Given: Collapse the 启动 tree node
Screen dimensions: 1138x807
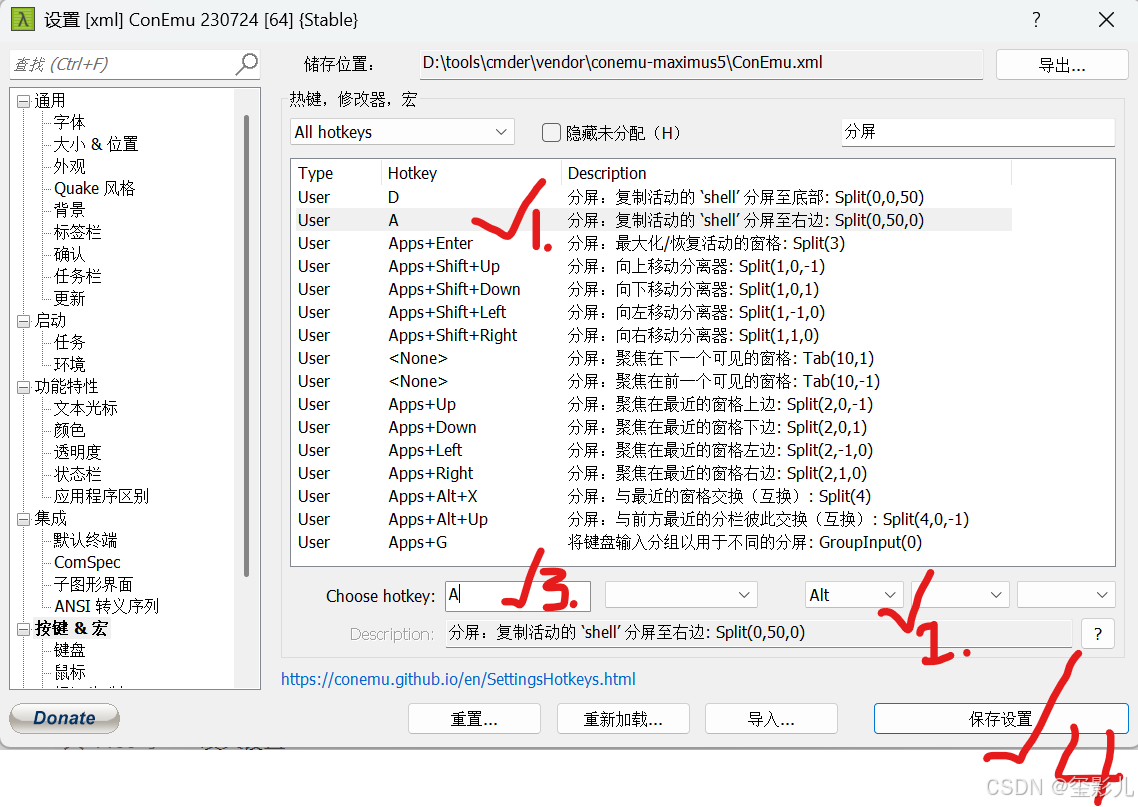Looking at the screenshot, I should click(23, 321).
